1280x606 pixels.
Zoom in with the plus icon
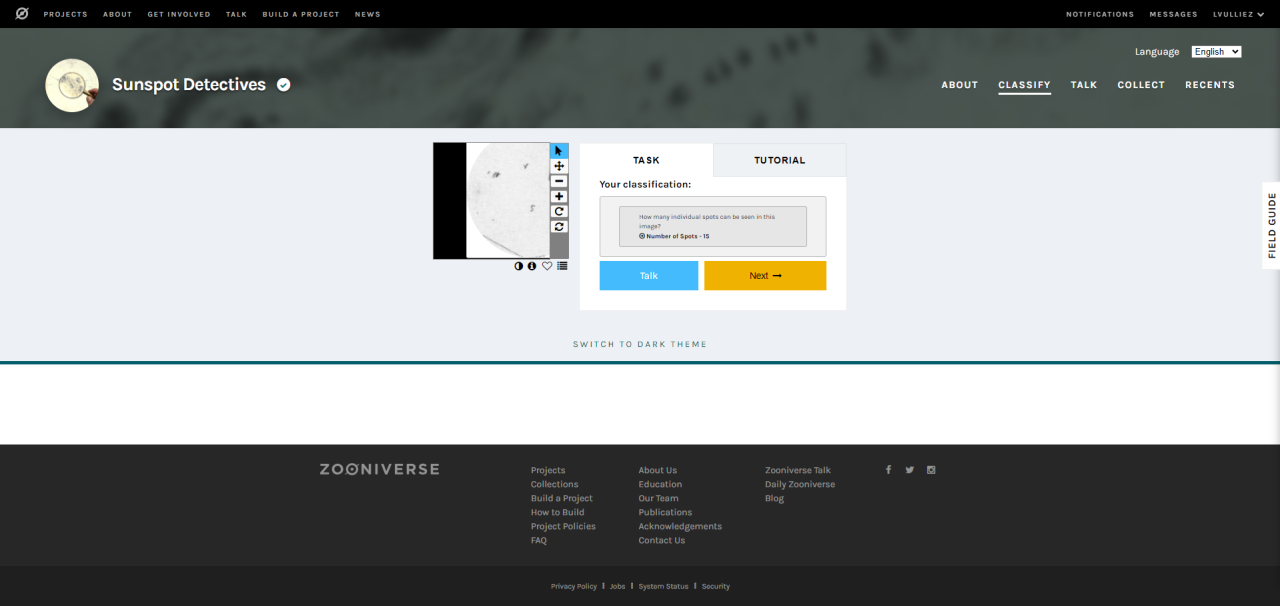pyautogui.click(x=559, y=196)
